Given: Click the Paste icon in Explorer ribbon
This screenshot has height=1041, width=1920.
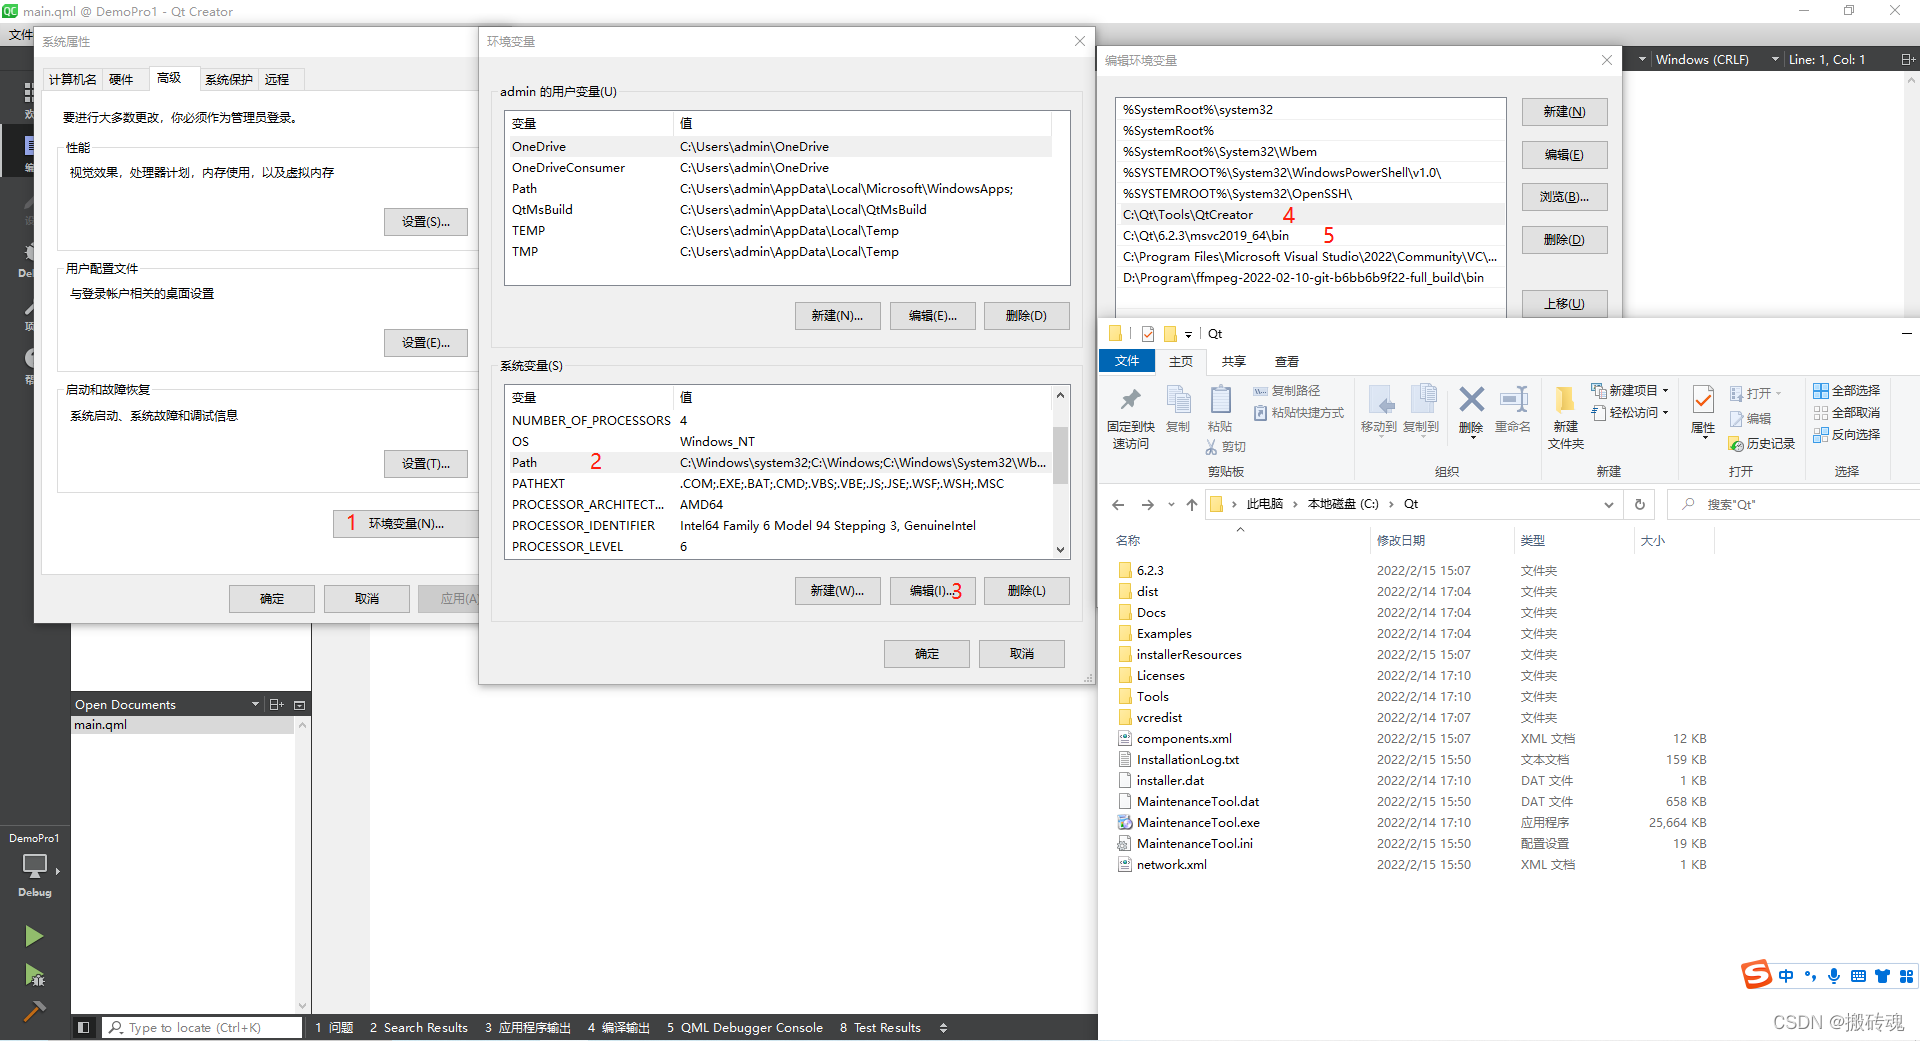Looking at the screenshot, I should [x=1220, y=409].
